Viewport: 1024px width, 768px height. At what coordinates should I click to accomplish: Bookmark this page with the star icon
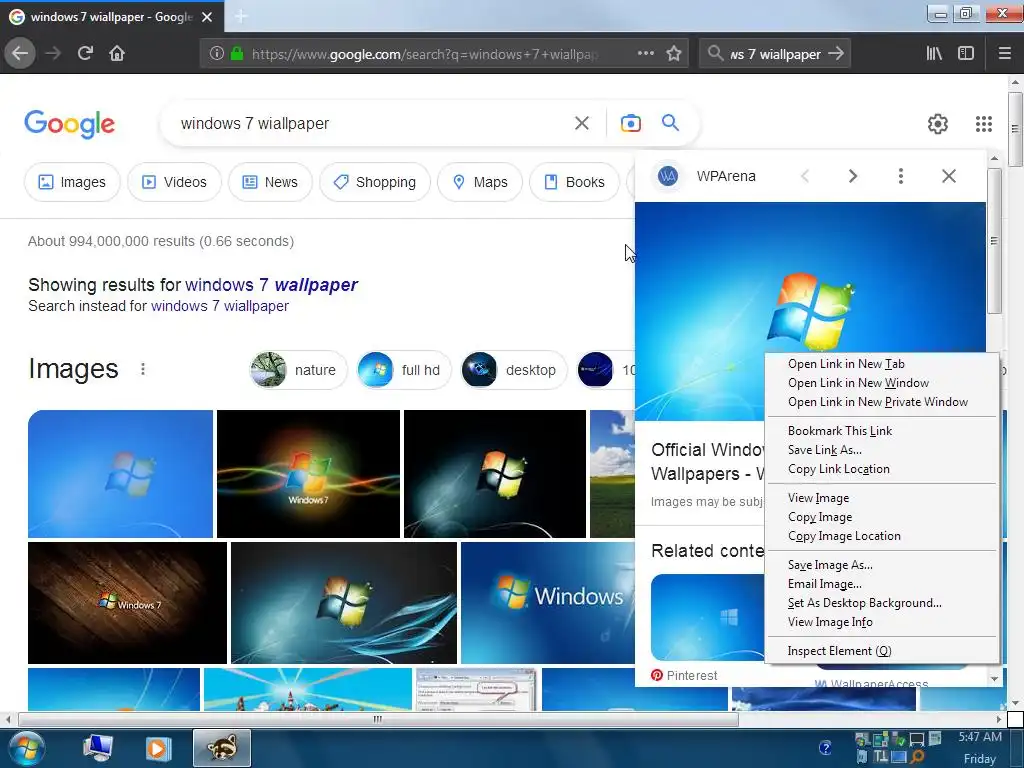tap(674, 54)
